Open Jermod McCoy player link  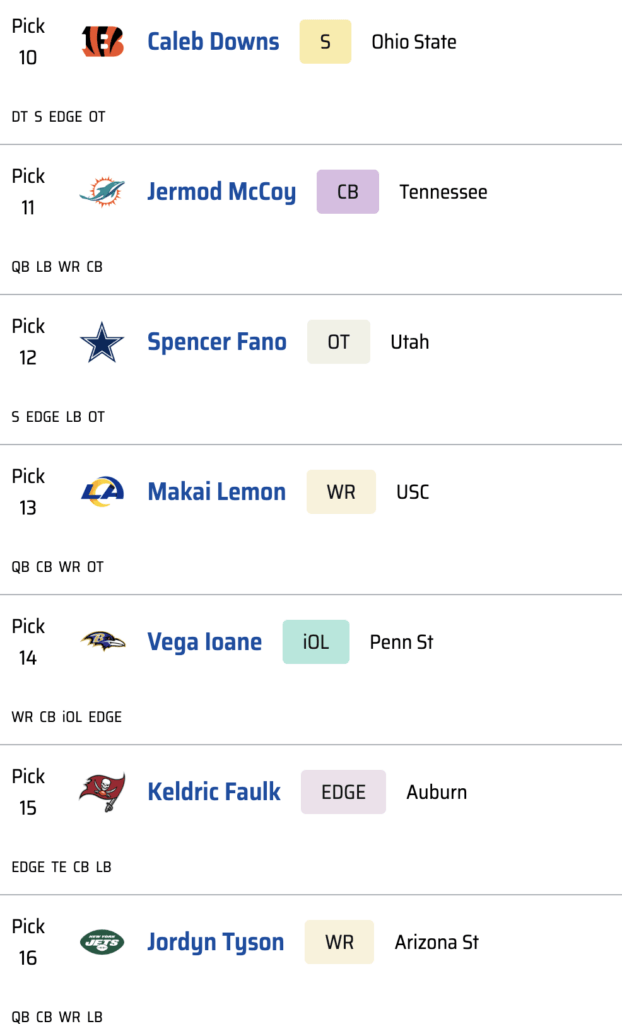pos(221,192)
